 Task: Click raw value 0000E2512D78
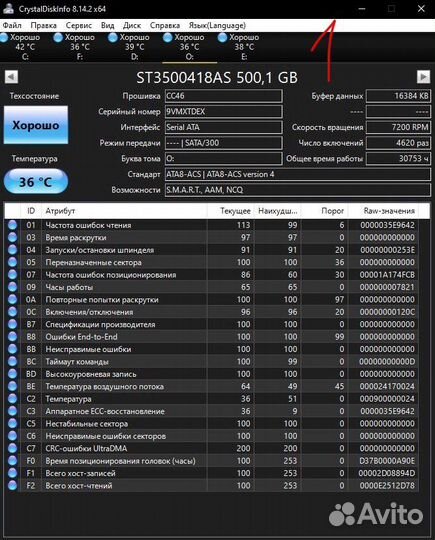(387, 486)
